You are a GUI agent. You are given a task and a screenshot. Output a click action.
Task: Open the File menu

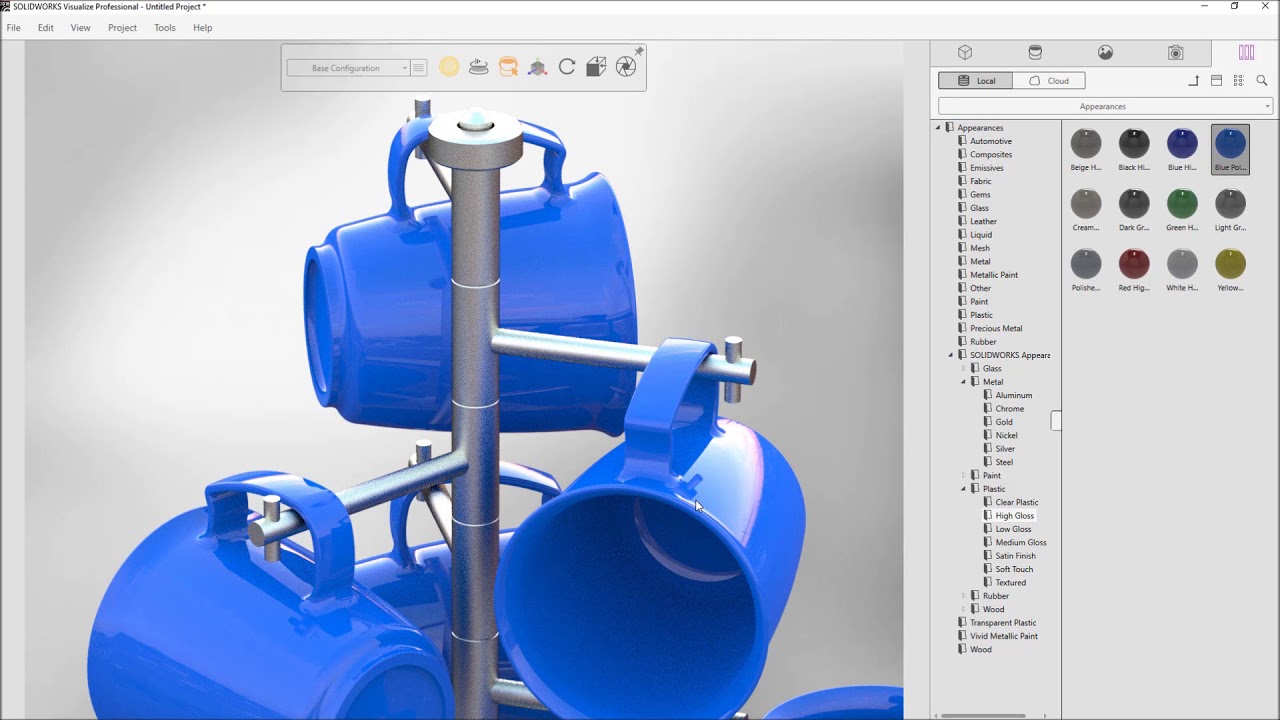(13, 28)
